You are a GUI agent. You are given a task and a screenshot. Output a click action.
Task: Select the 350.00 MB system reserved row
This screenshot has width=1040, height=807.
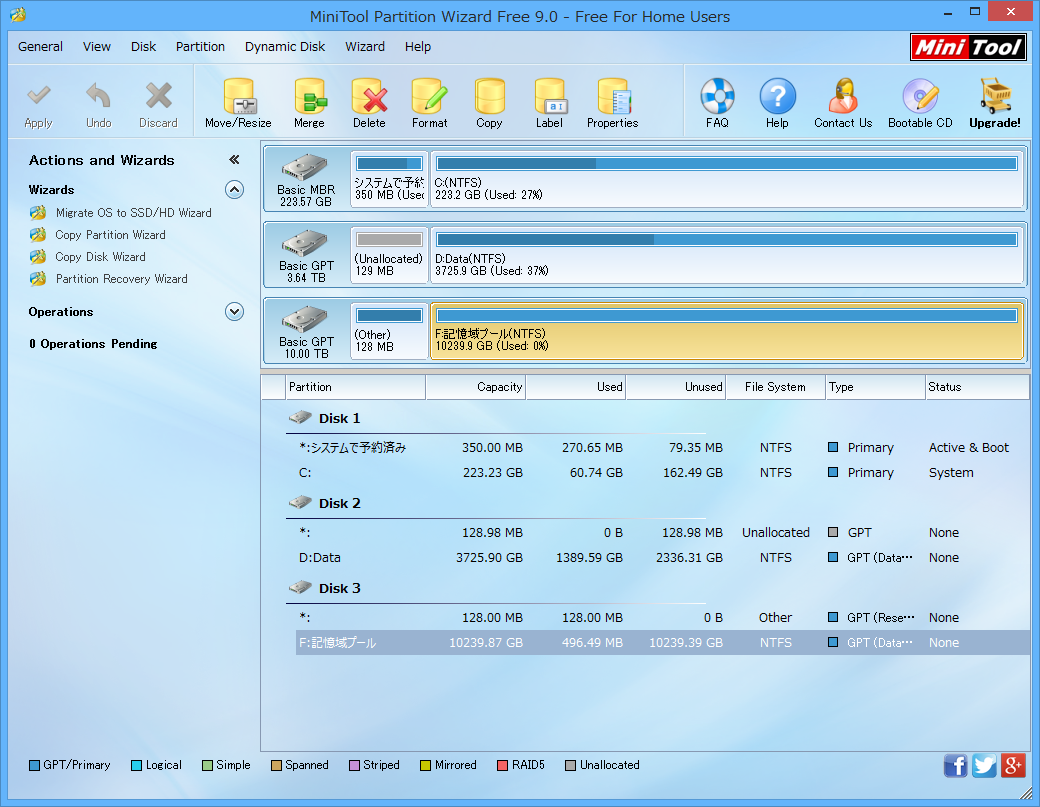click(663, 448)
